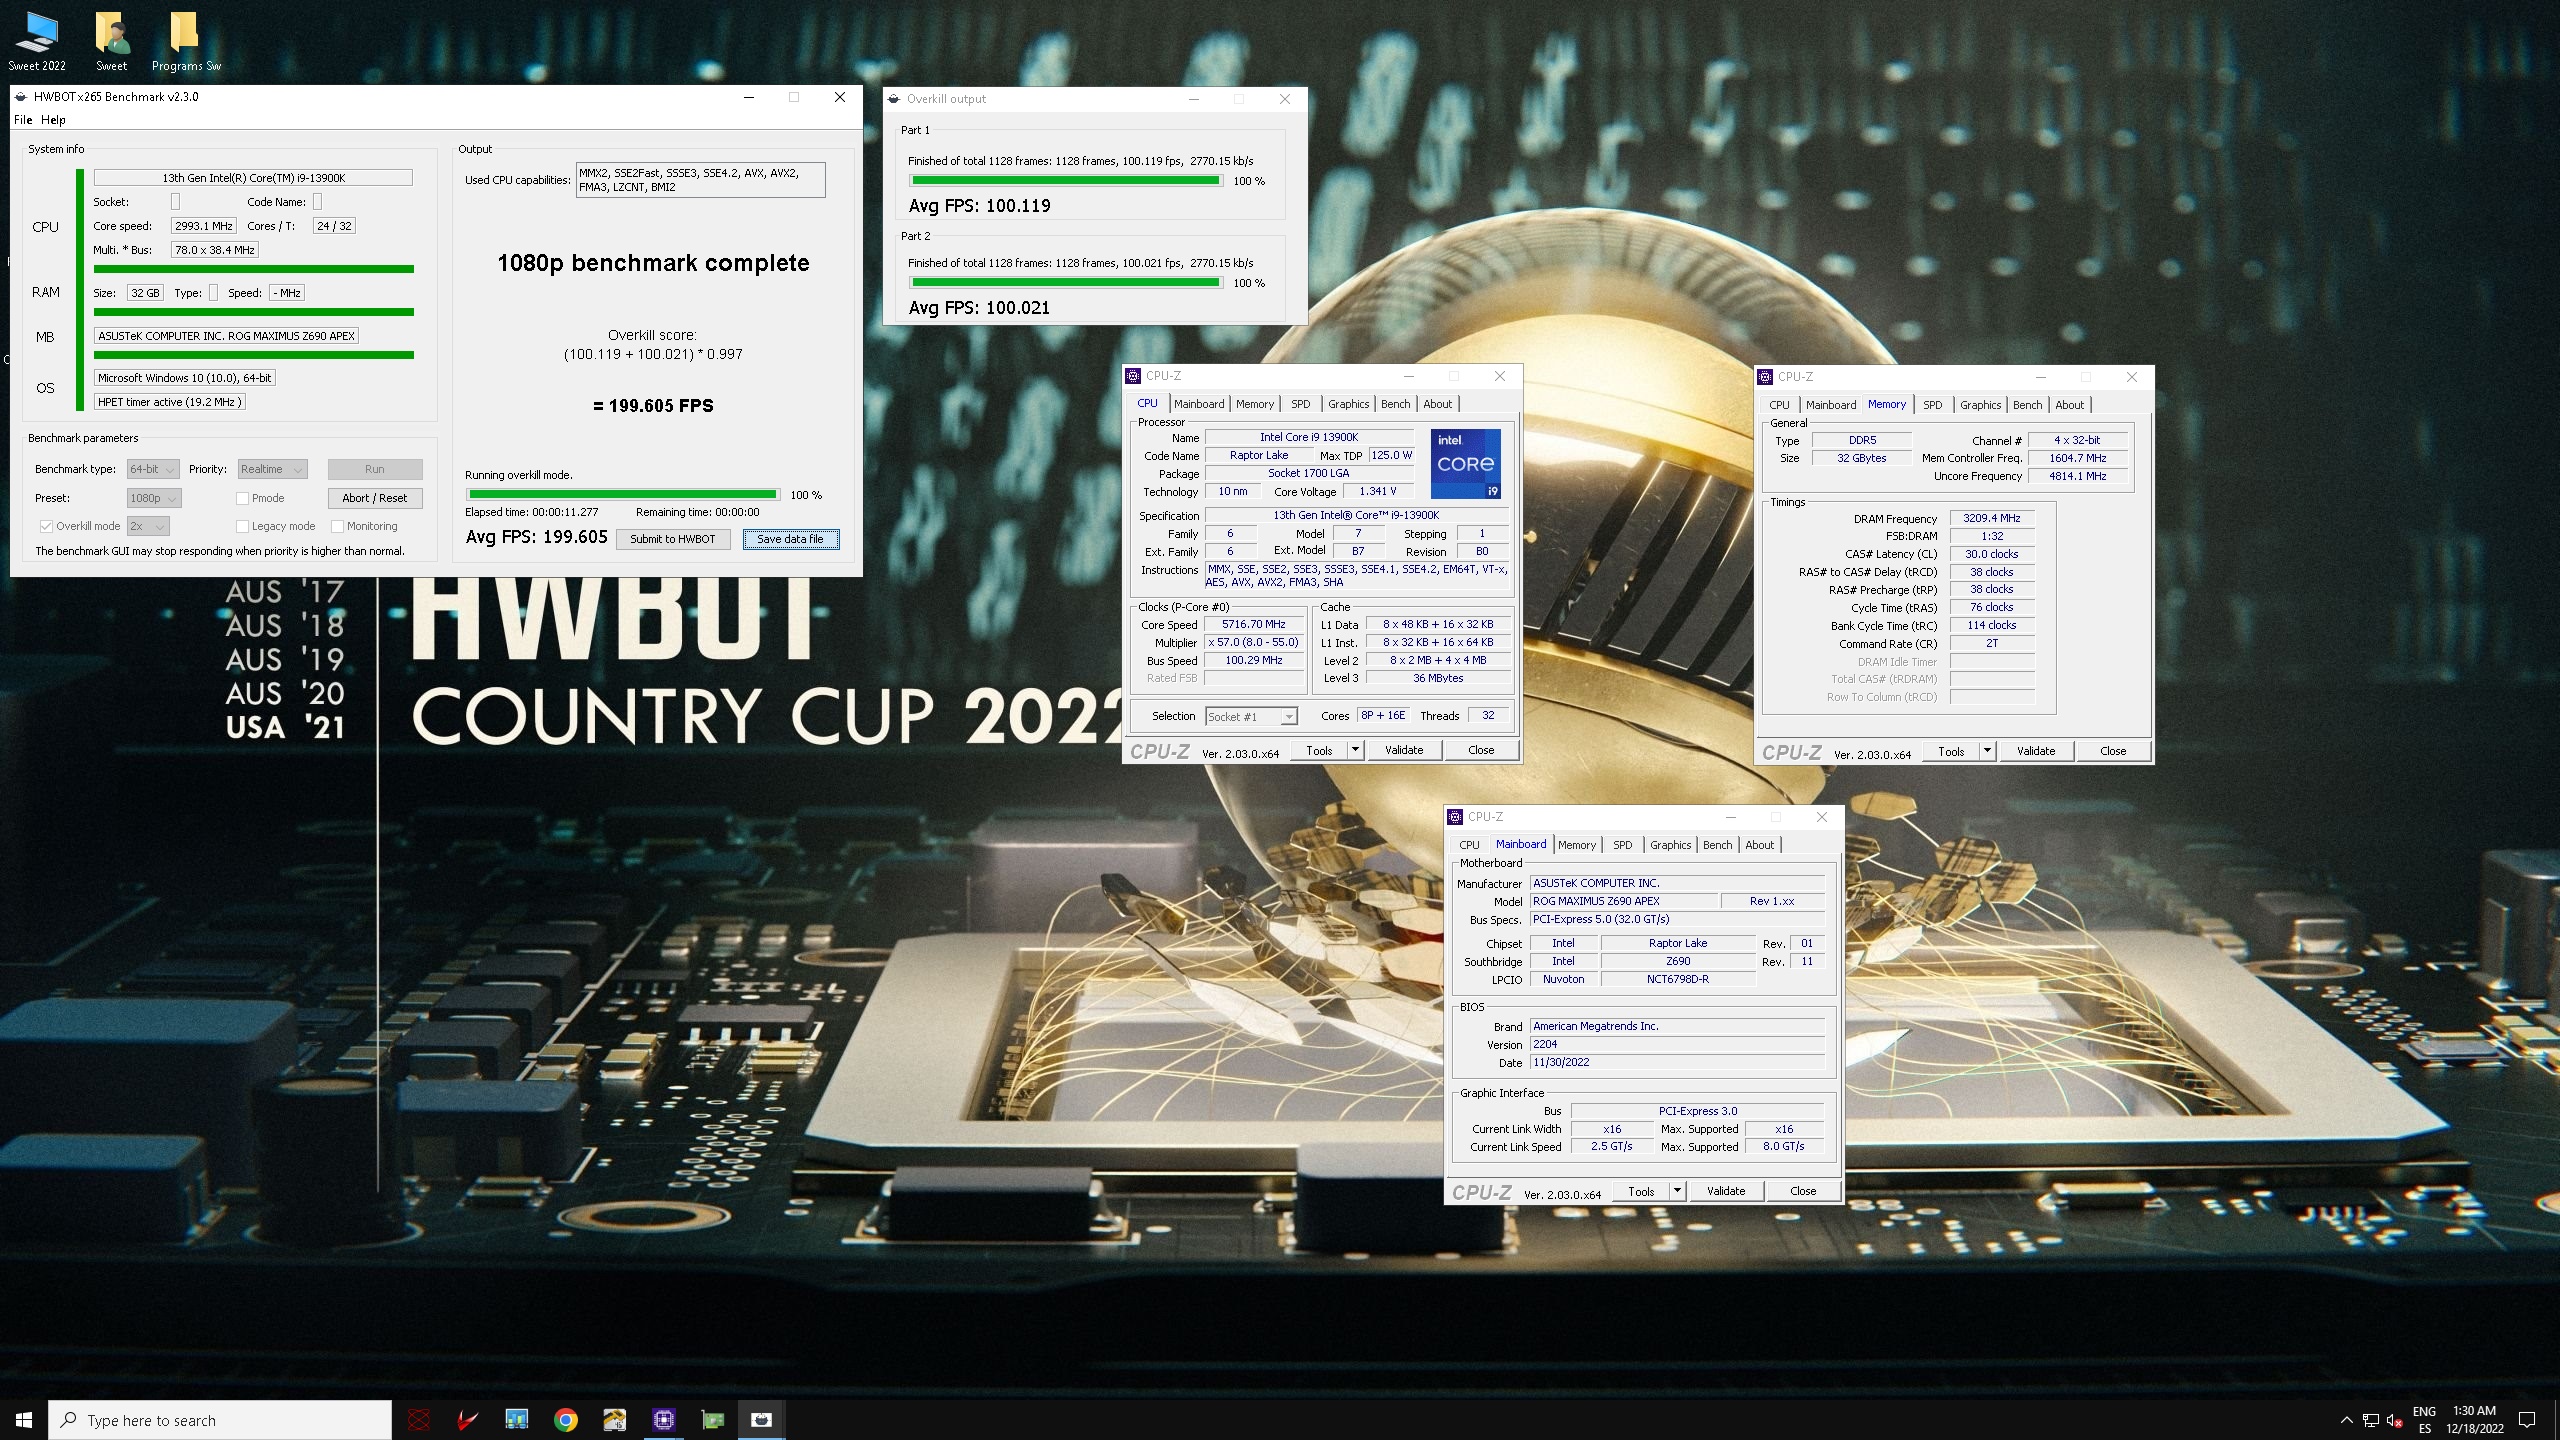The image size is (2560, 1440).
Task: Click the taskbar clock showing 1:30 AM
Action: 2475,1420
